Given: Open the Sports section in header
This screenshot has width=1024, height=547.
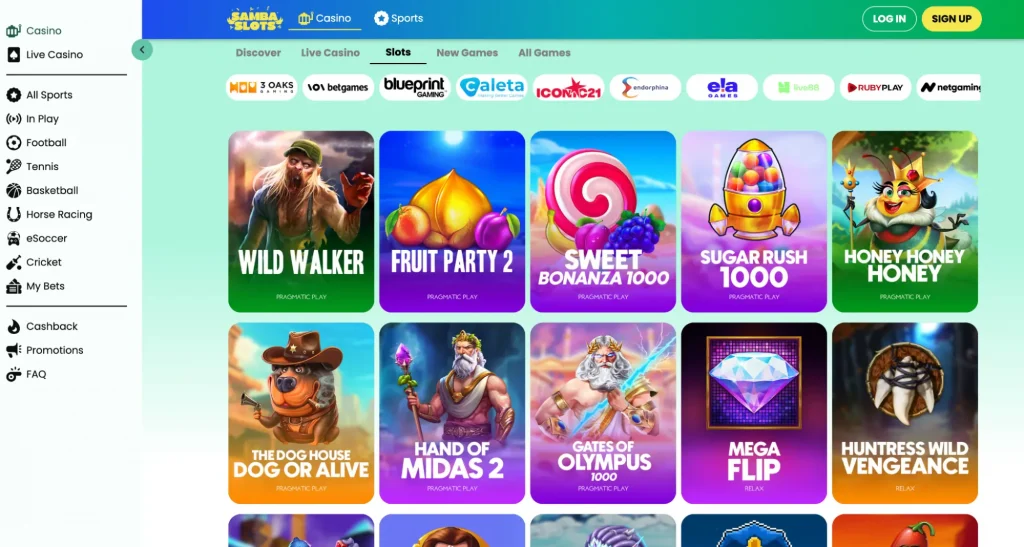Looking at the screenshot, I should [398, 18].
